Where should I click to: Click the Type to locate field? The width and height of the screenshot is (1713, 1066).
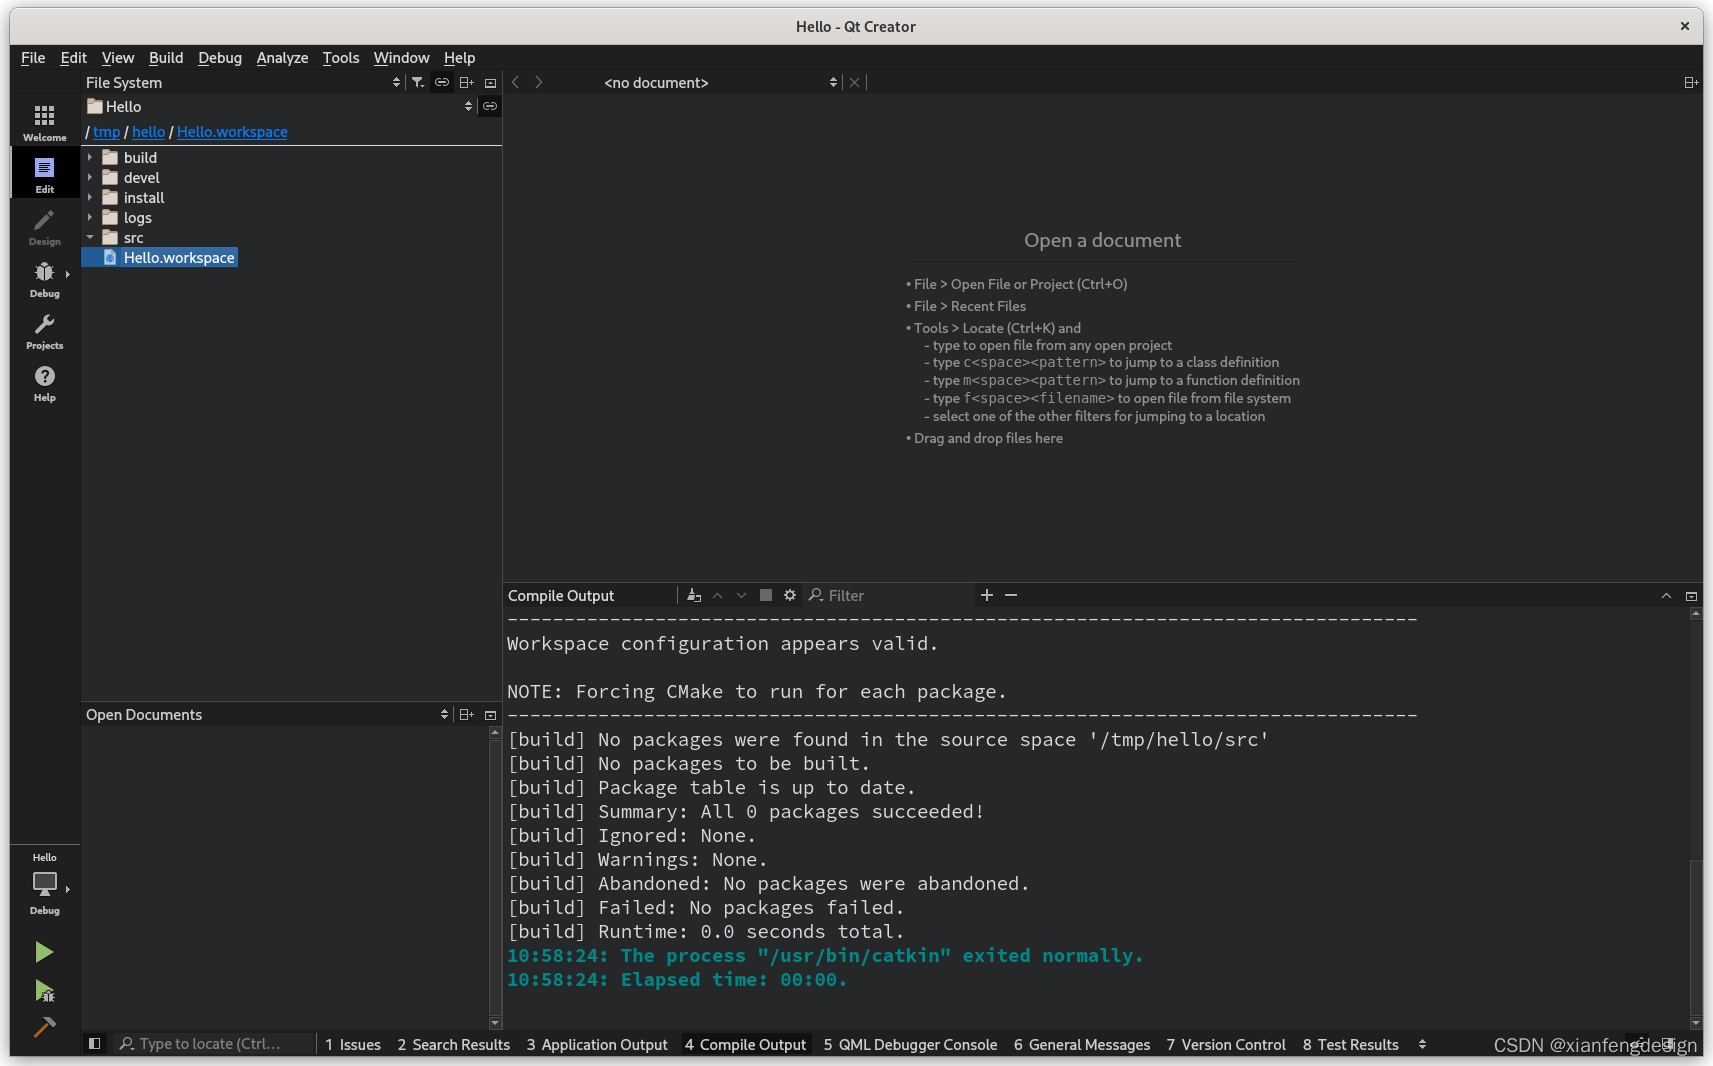point(213,1044)
